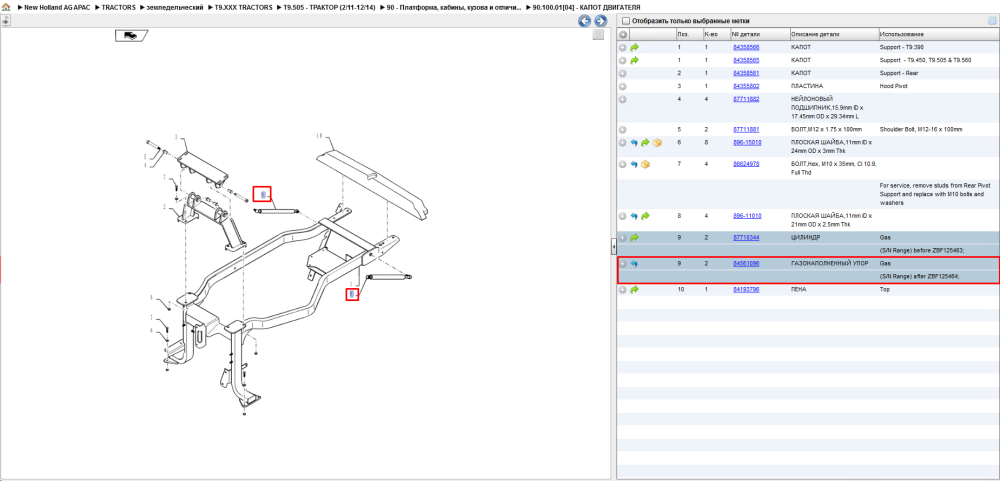Click the blue arrow icon for part 86624978
The width and height of the screenshot is (1000, 481).
(635, 165)
